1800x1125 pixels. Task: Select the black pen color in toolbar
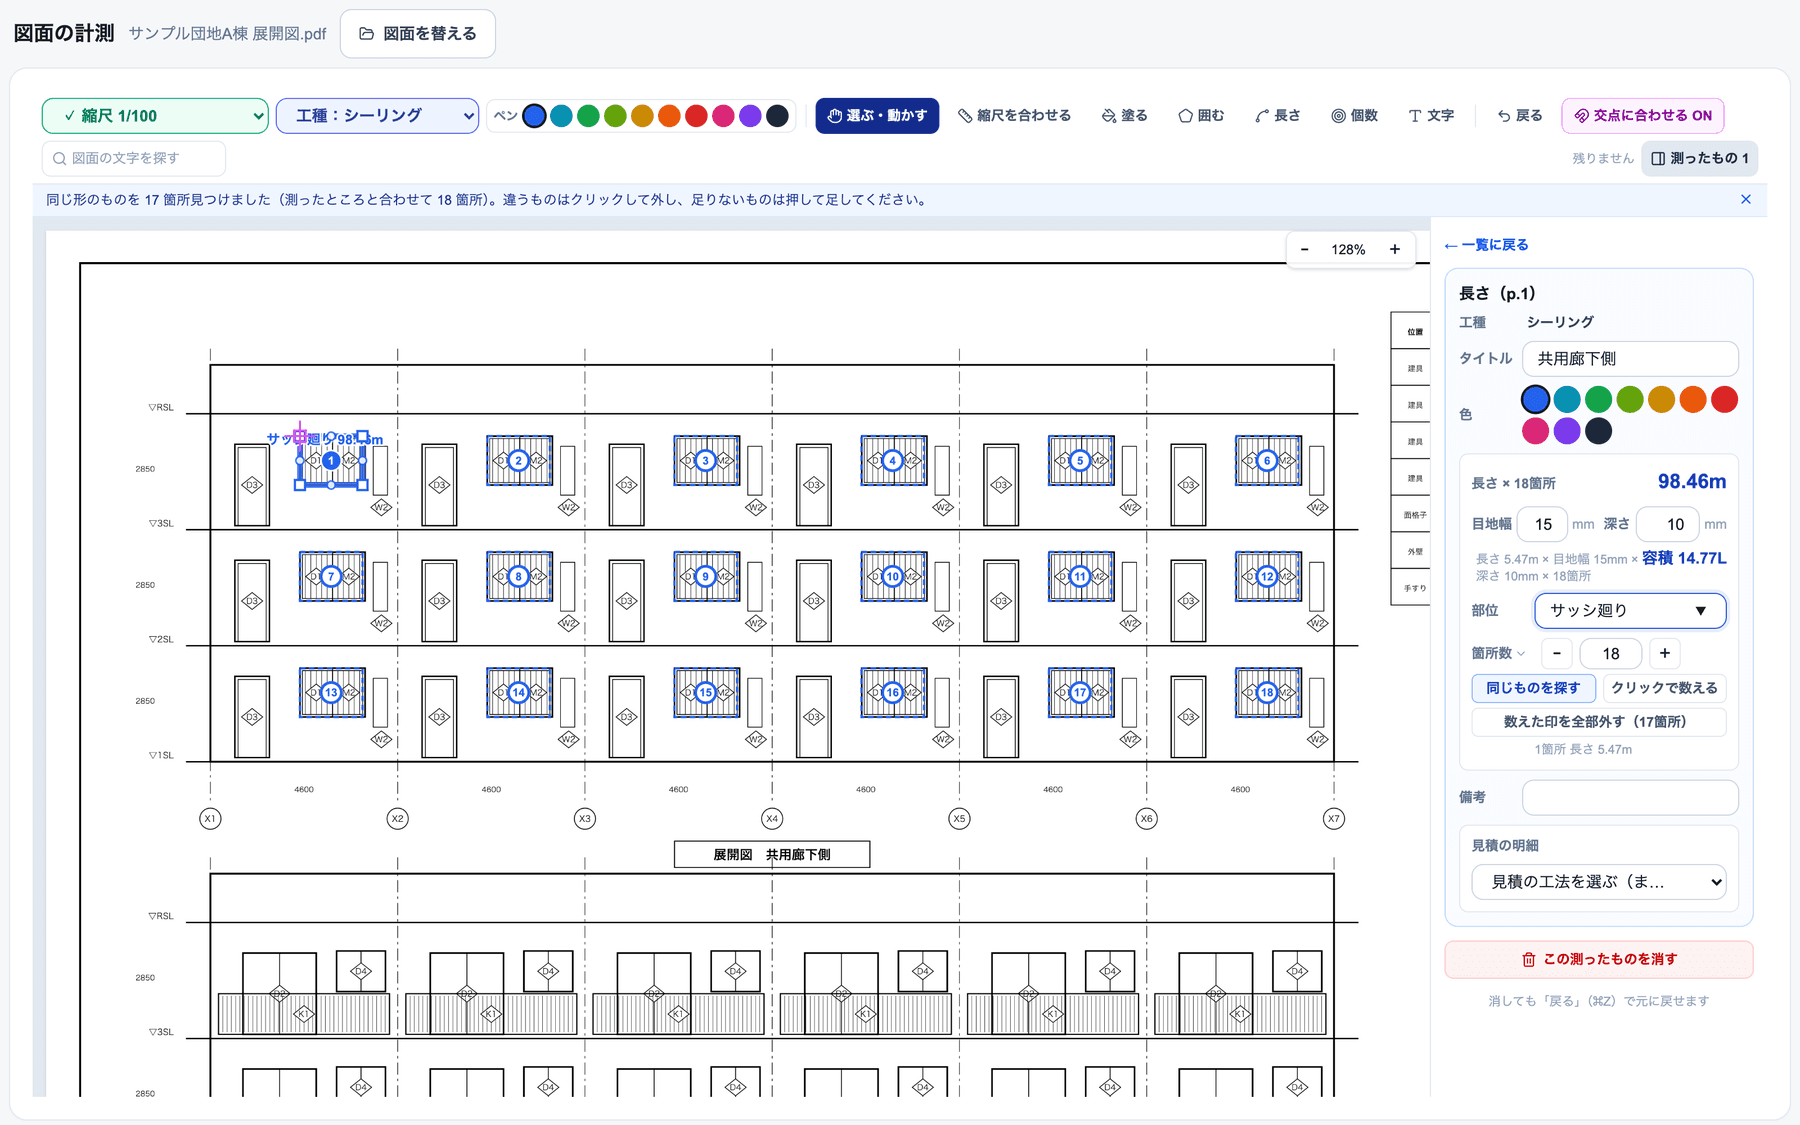tap(778, 116)
